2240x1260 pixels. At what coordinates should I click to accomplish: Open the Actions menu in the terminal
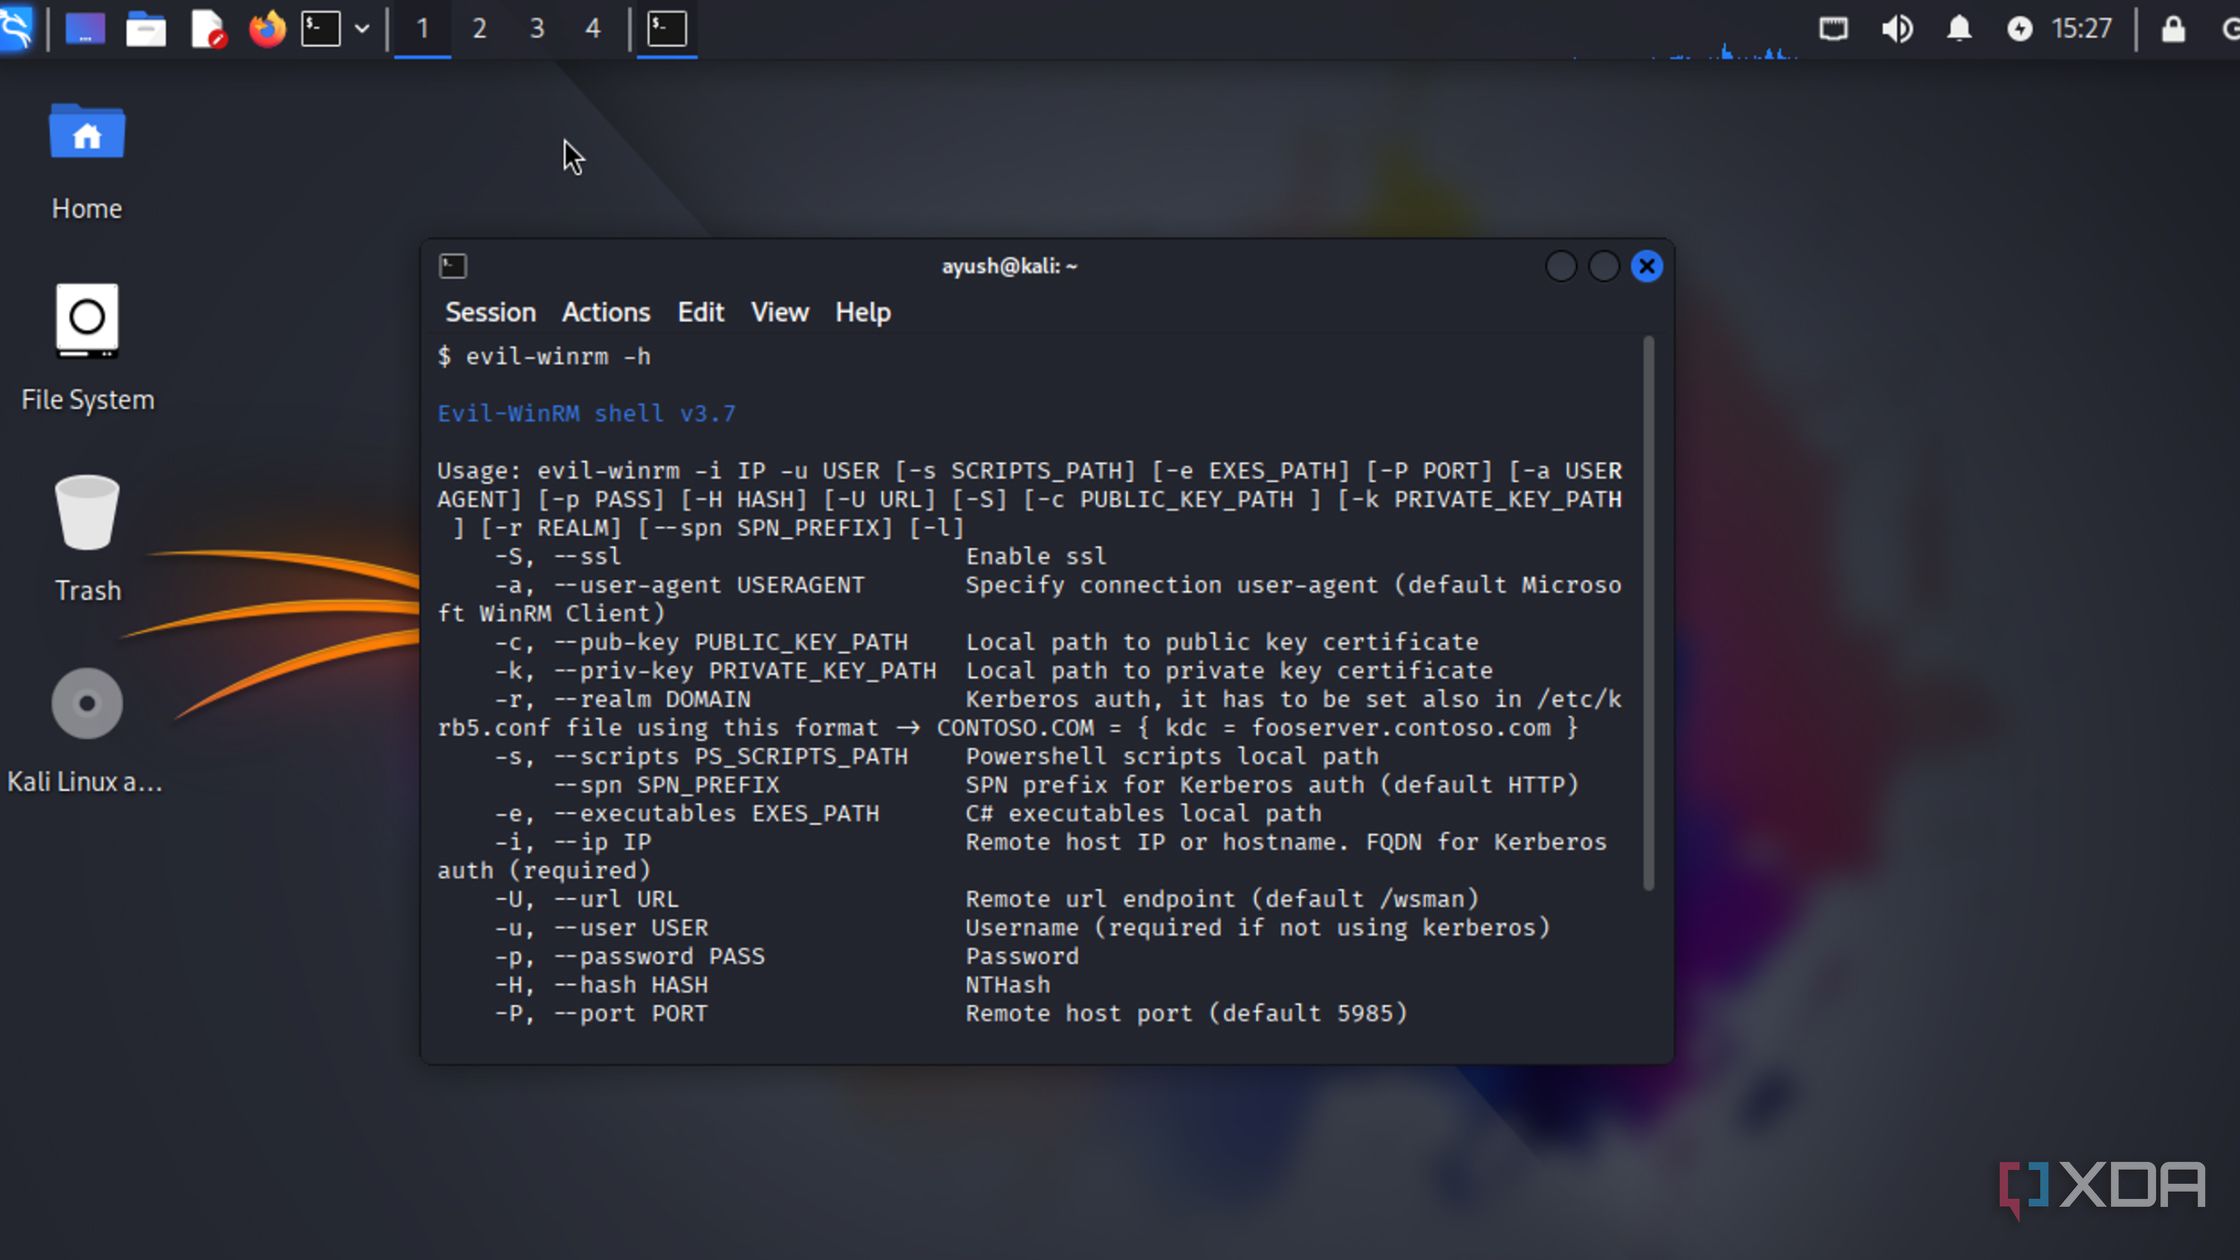[605, 312]
